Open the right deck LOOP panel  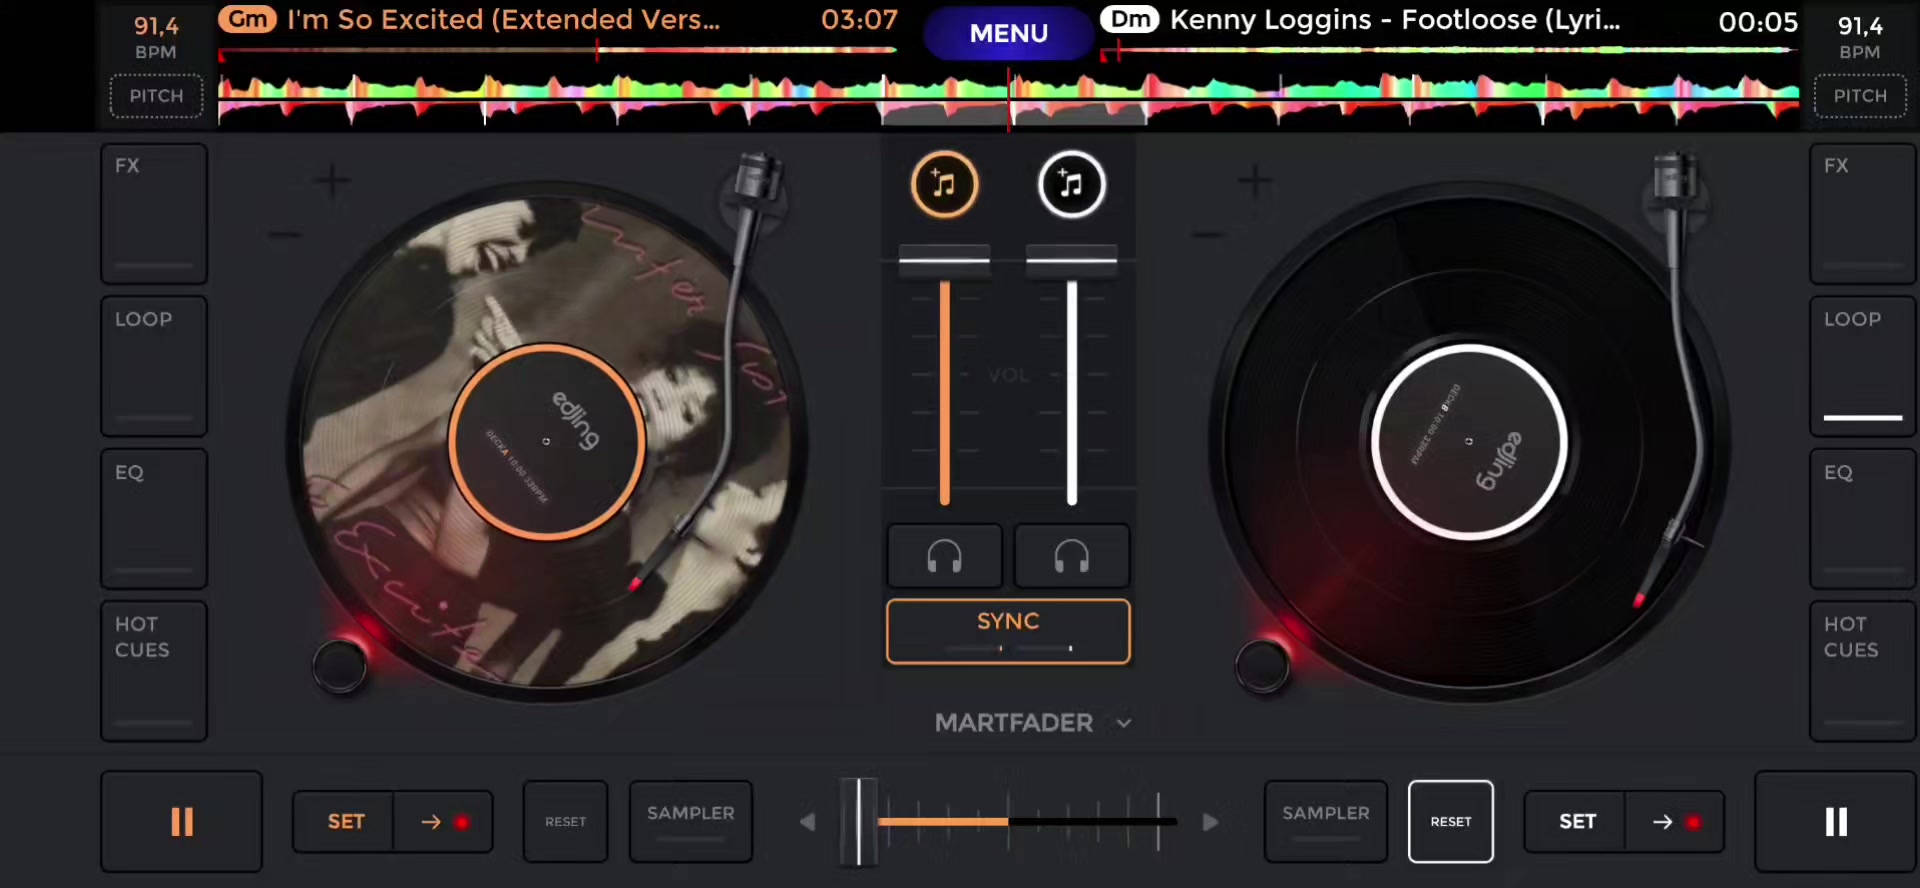coord(1863,366)
